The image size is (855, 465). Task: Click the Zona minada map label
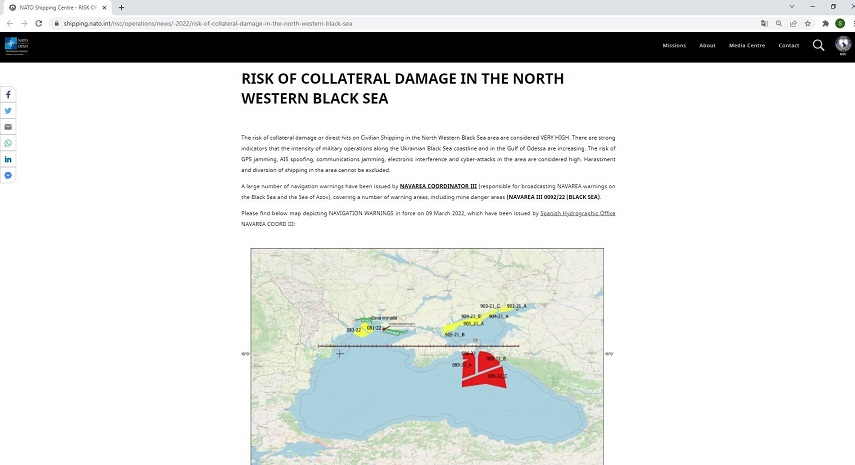384,318
